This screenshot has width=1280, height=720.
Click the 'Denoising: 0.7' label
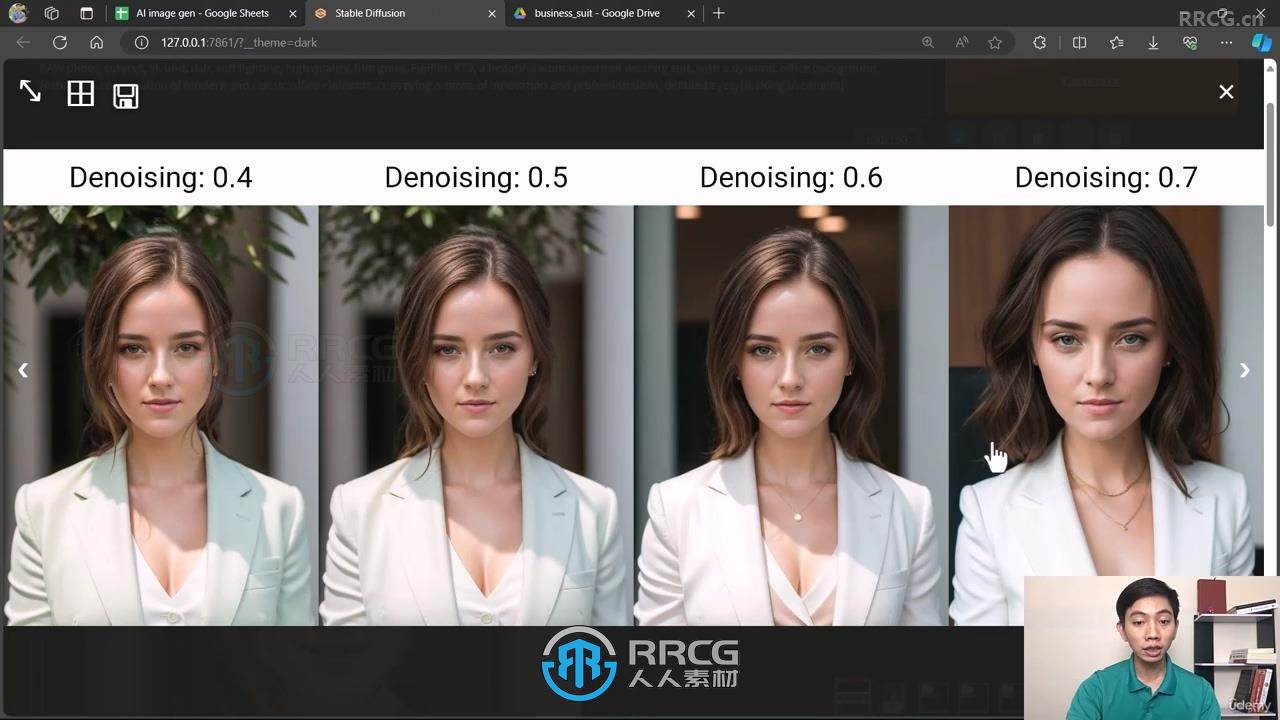(x=1106, y=177)
